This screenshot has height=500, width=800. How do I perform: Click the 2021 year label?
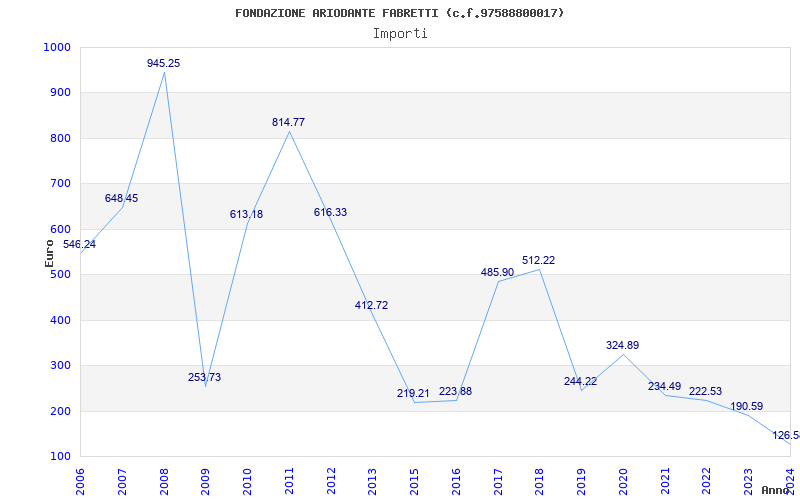coord(665,481)
